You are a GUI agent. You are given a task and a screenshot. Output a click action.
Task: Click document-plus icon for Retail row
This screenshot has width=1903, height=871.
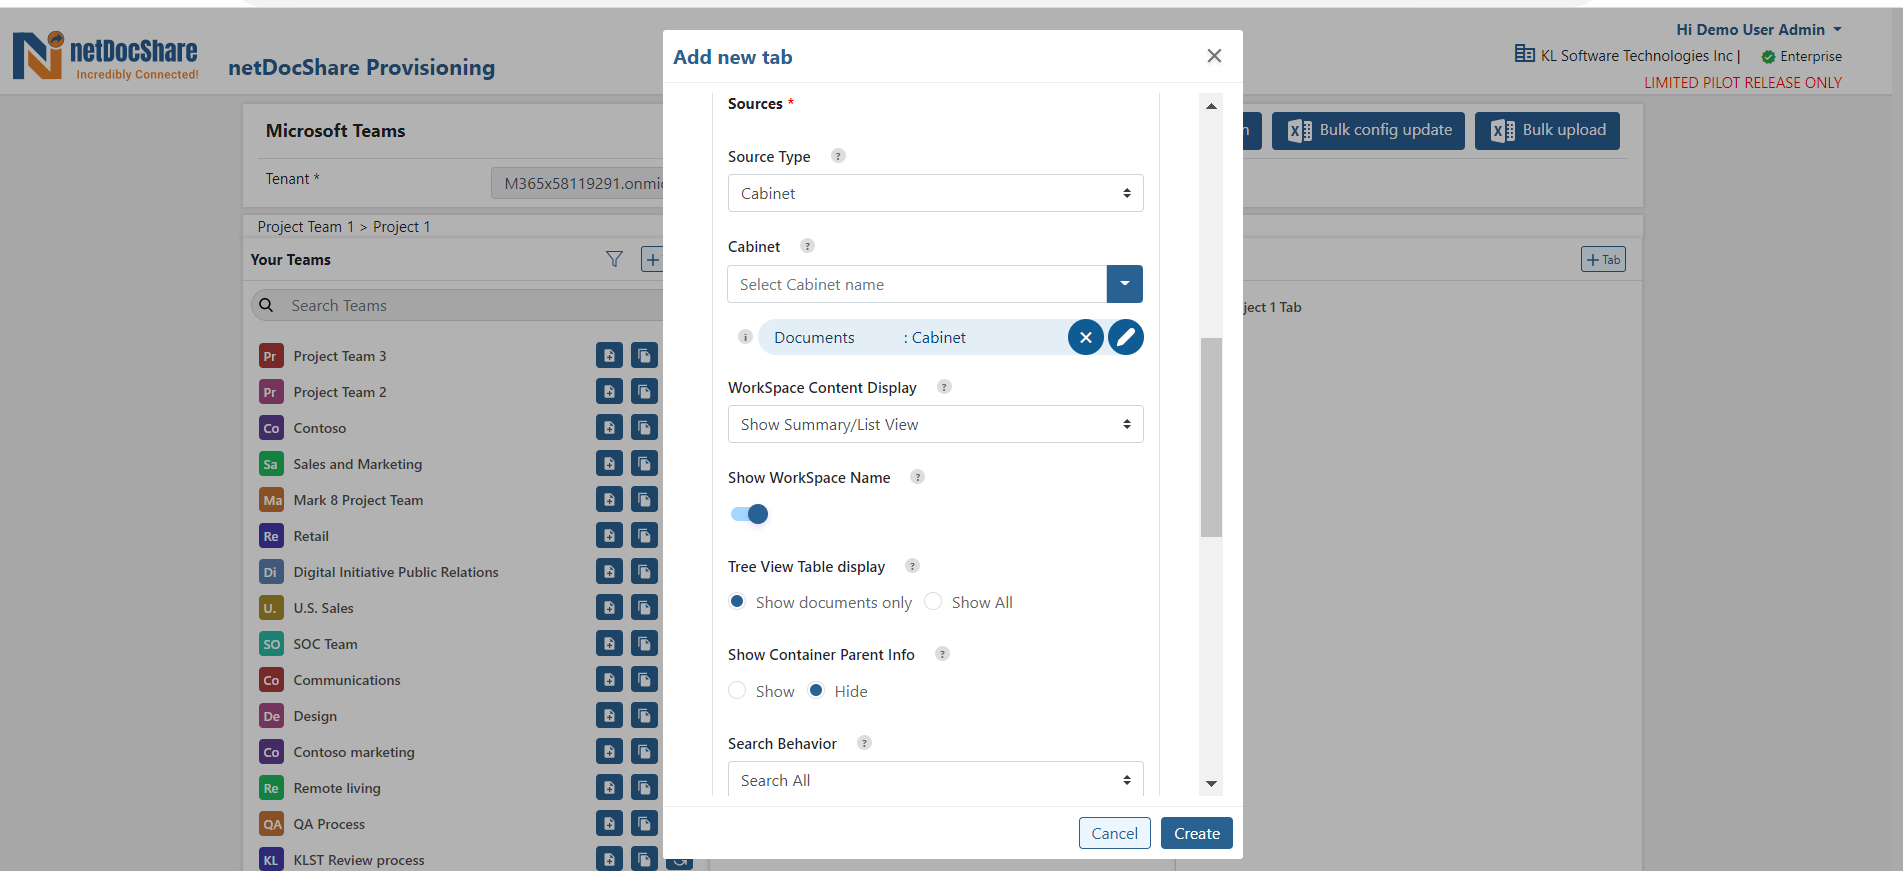click(609, 535)
